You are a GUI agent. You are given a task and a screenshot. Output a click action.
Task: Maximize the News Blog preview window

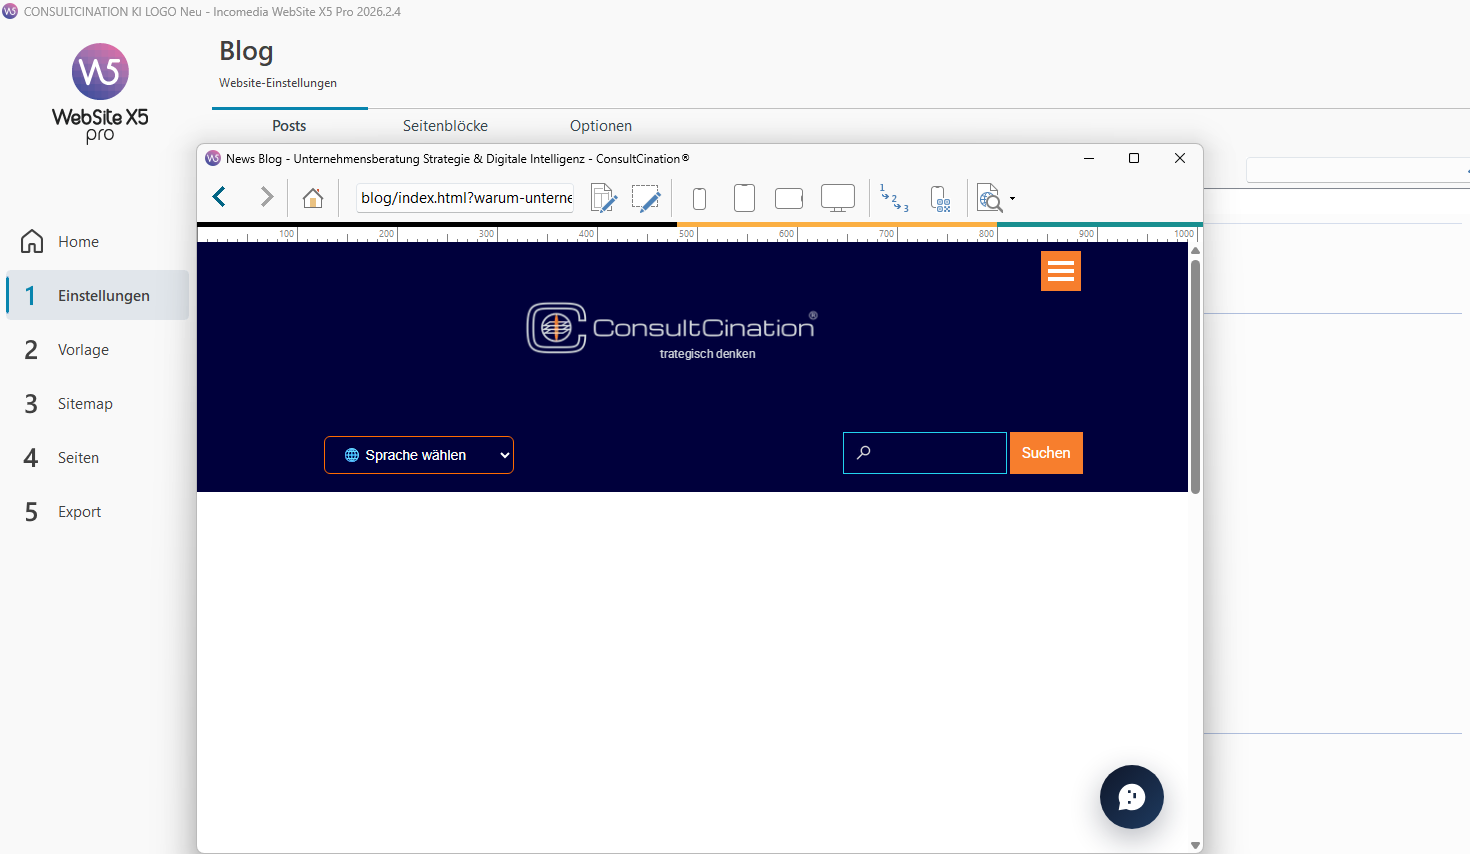[1134, 158]
